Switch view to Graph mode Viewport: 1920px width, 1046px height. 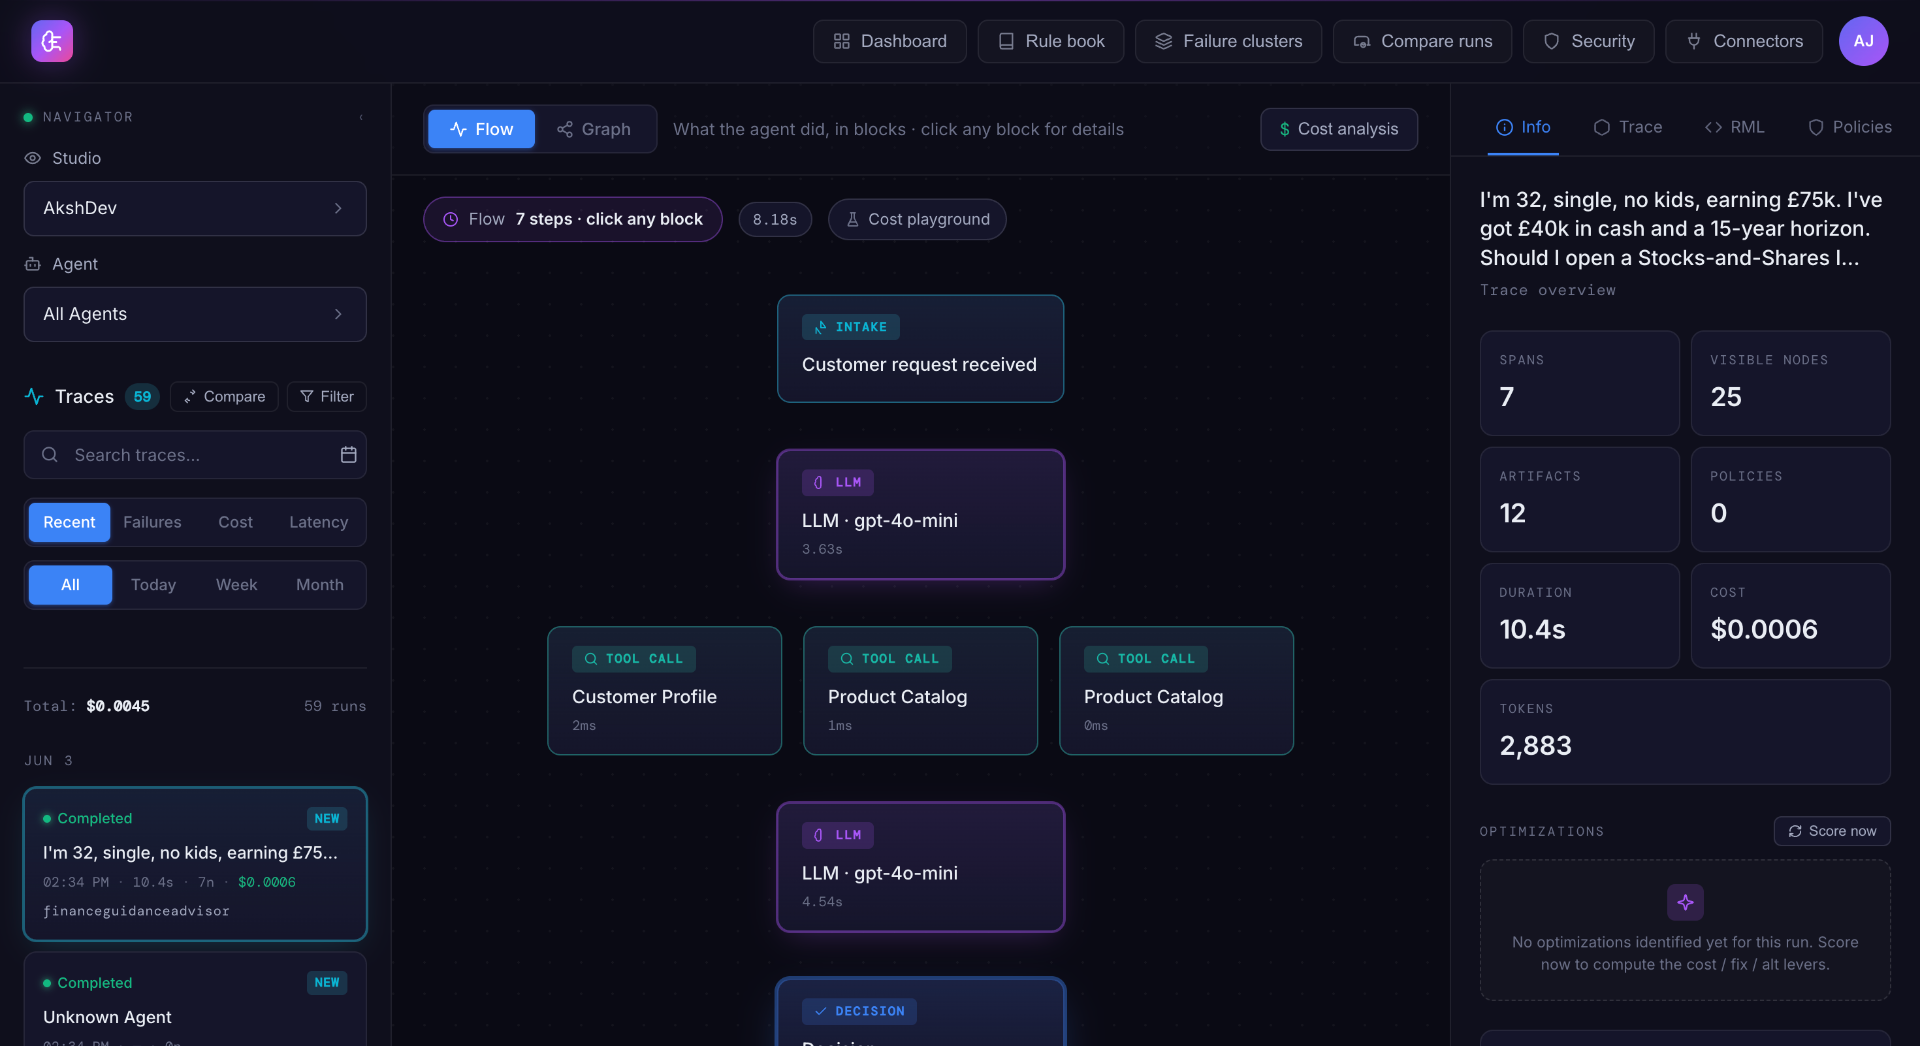pos(594,129)
